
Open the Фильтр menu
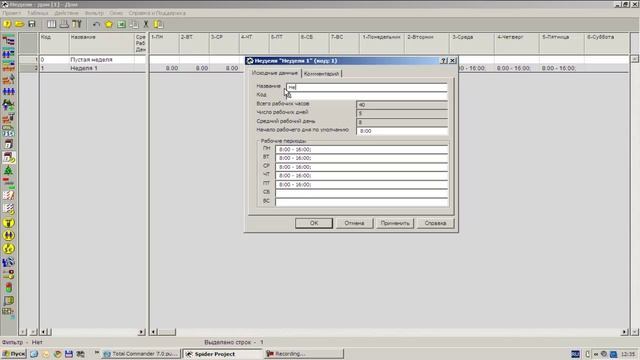coord(94,13)
